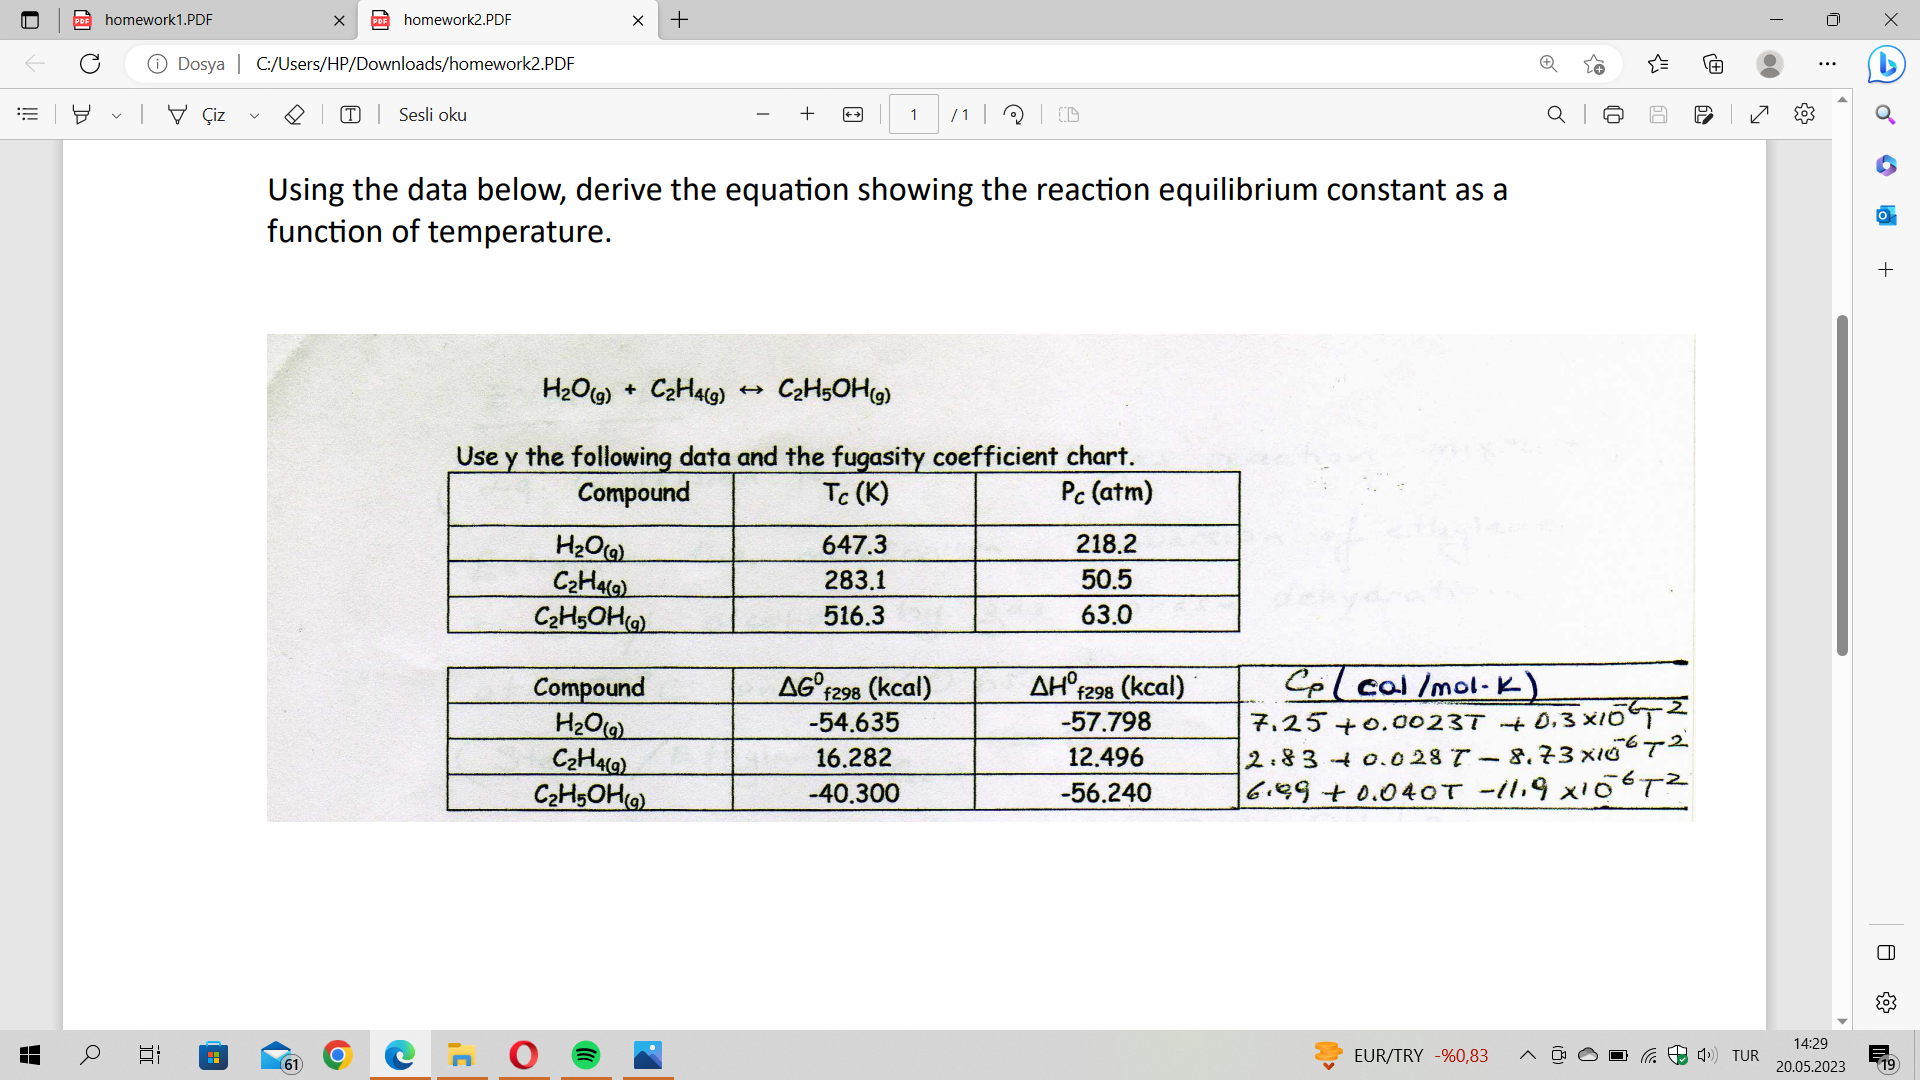Start Sesli oku read aloud
The height and width of the screenshot is (1080, 1920).
coord(432,114)
